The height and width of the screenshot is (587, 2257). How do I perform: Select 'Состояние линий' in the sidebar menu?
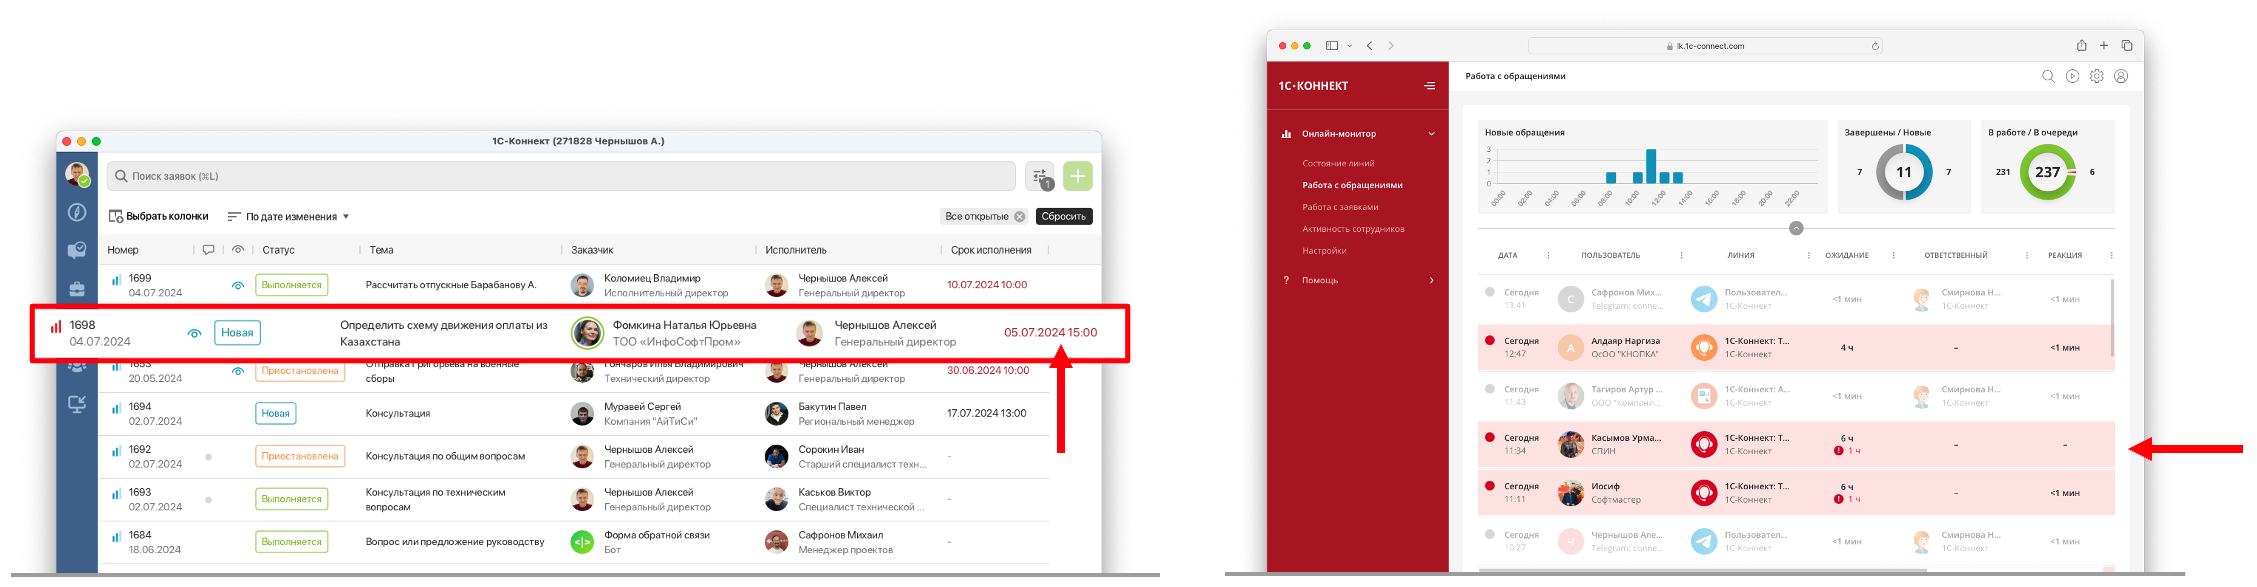(1338, 163)
